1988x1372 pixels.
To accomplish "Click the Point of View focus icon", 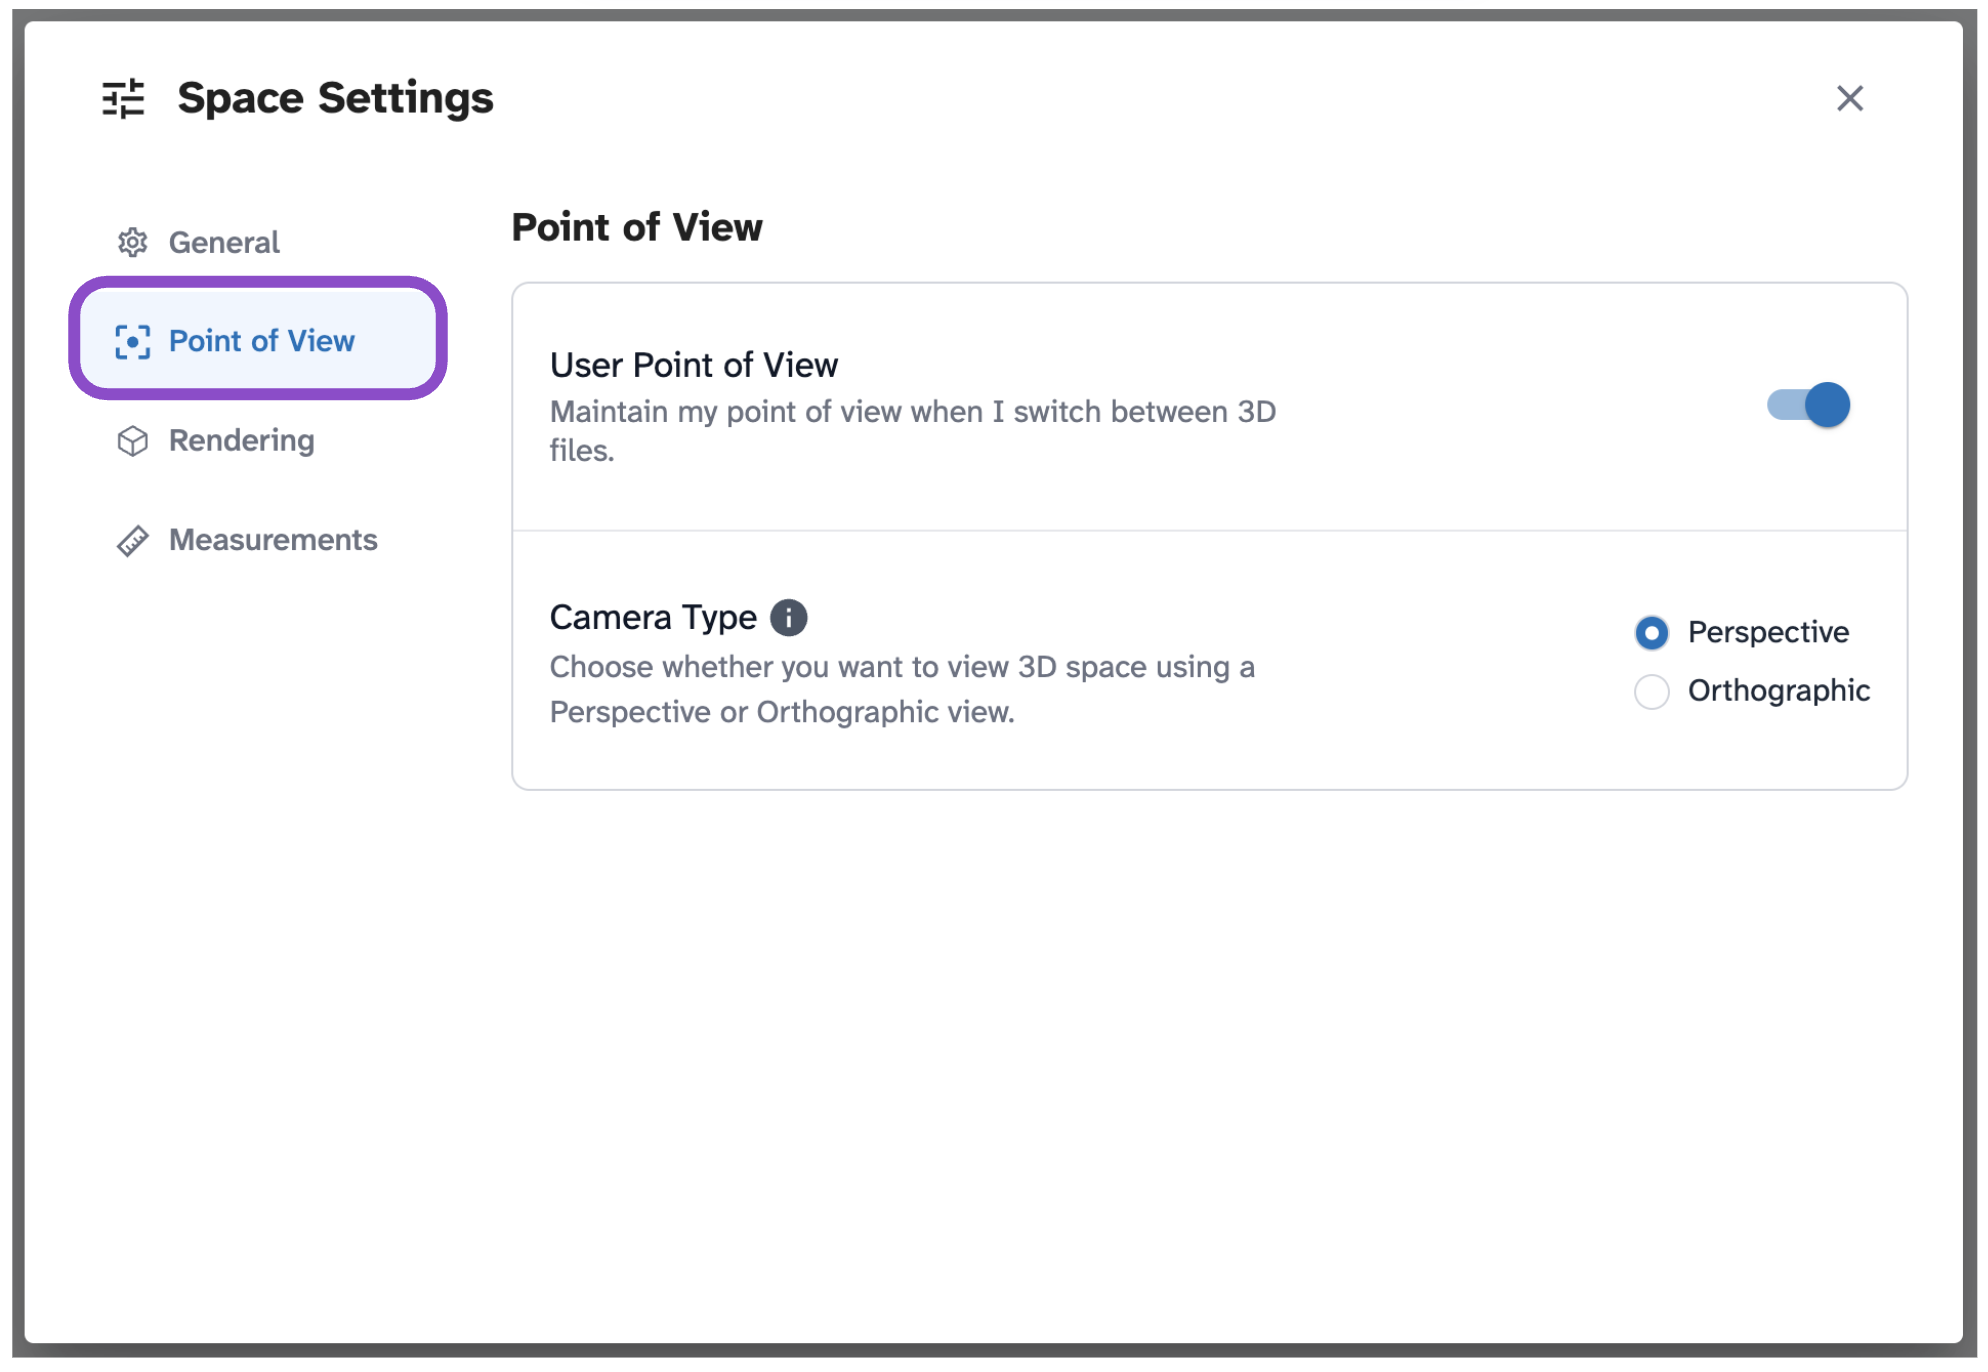I will (132, 342).
